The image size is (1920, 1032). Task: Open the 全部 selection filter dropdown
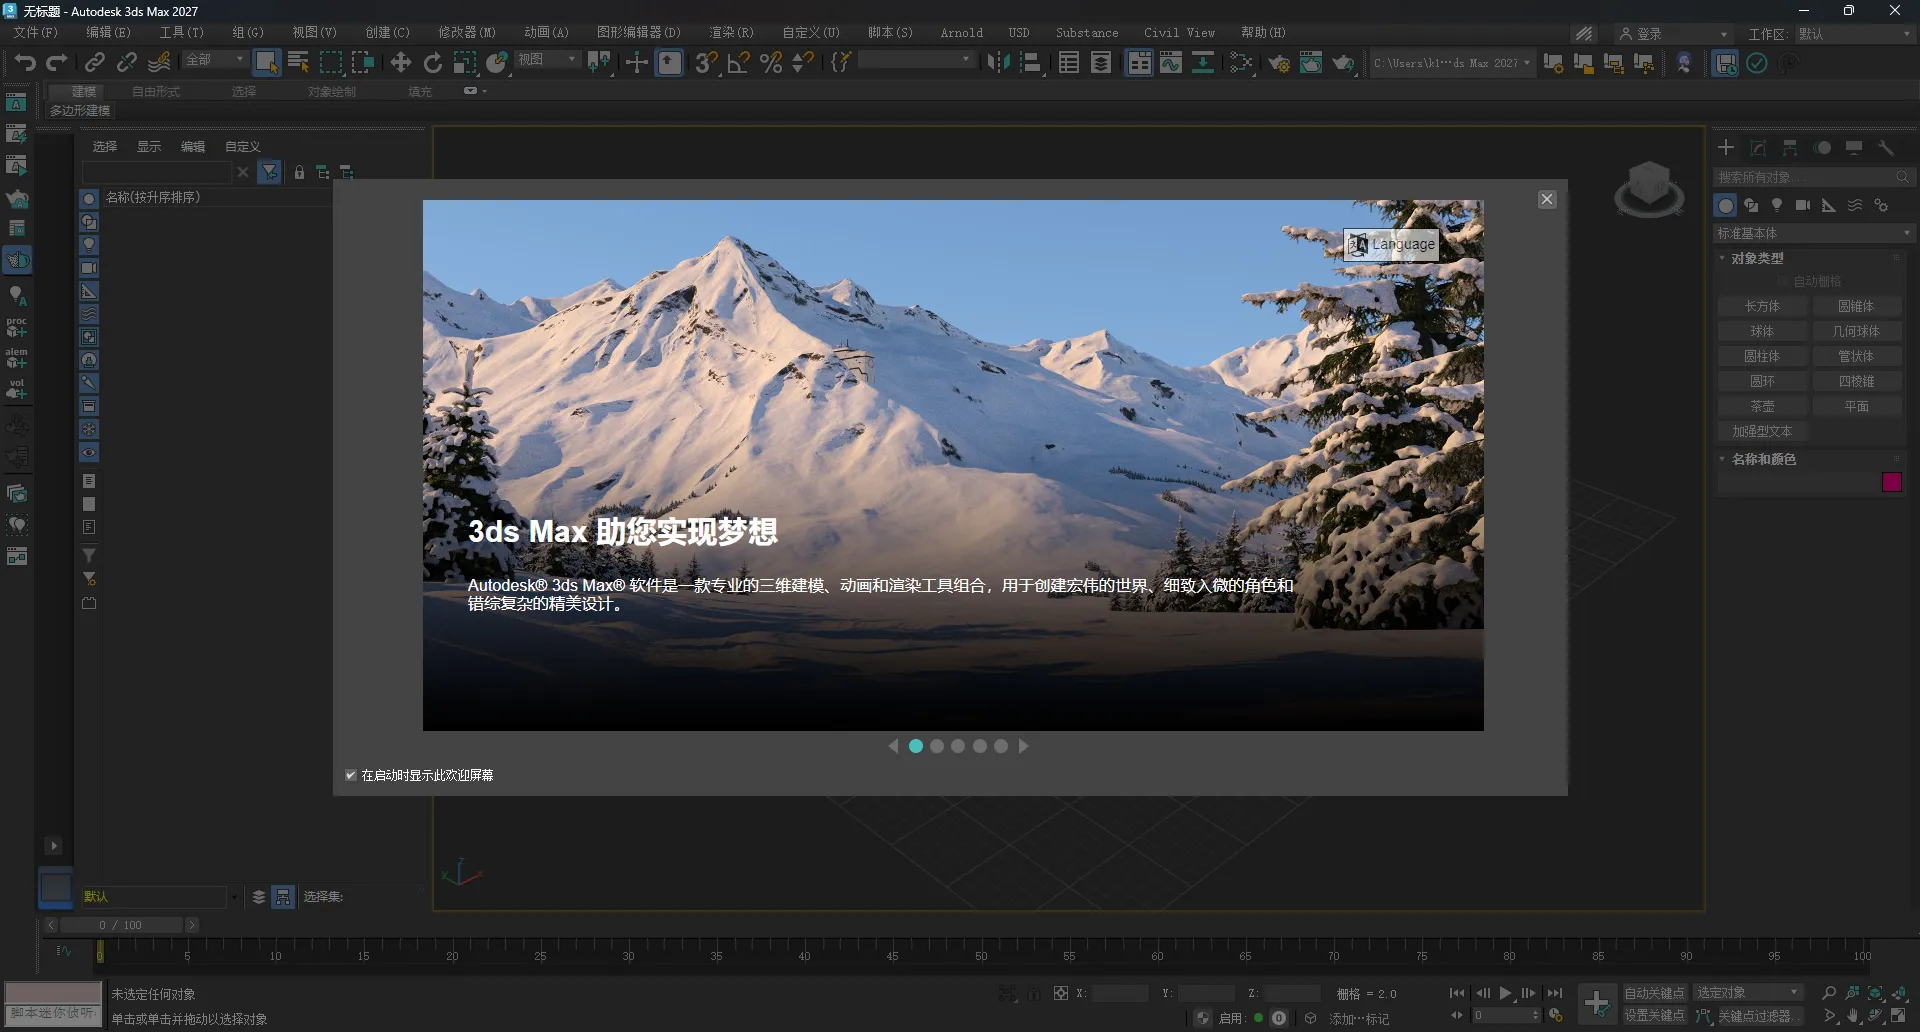coord(214,60)
